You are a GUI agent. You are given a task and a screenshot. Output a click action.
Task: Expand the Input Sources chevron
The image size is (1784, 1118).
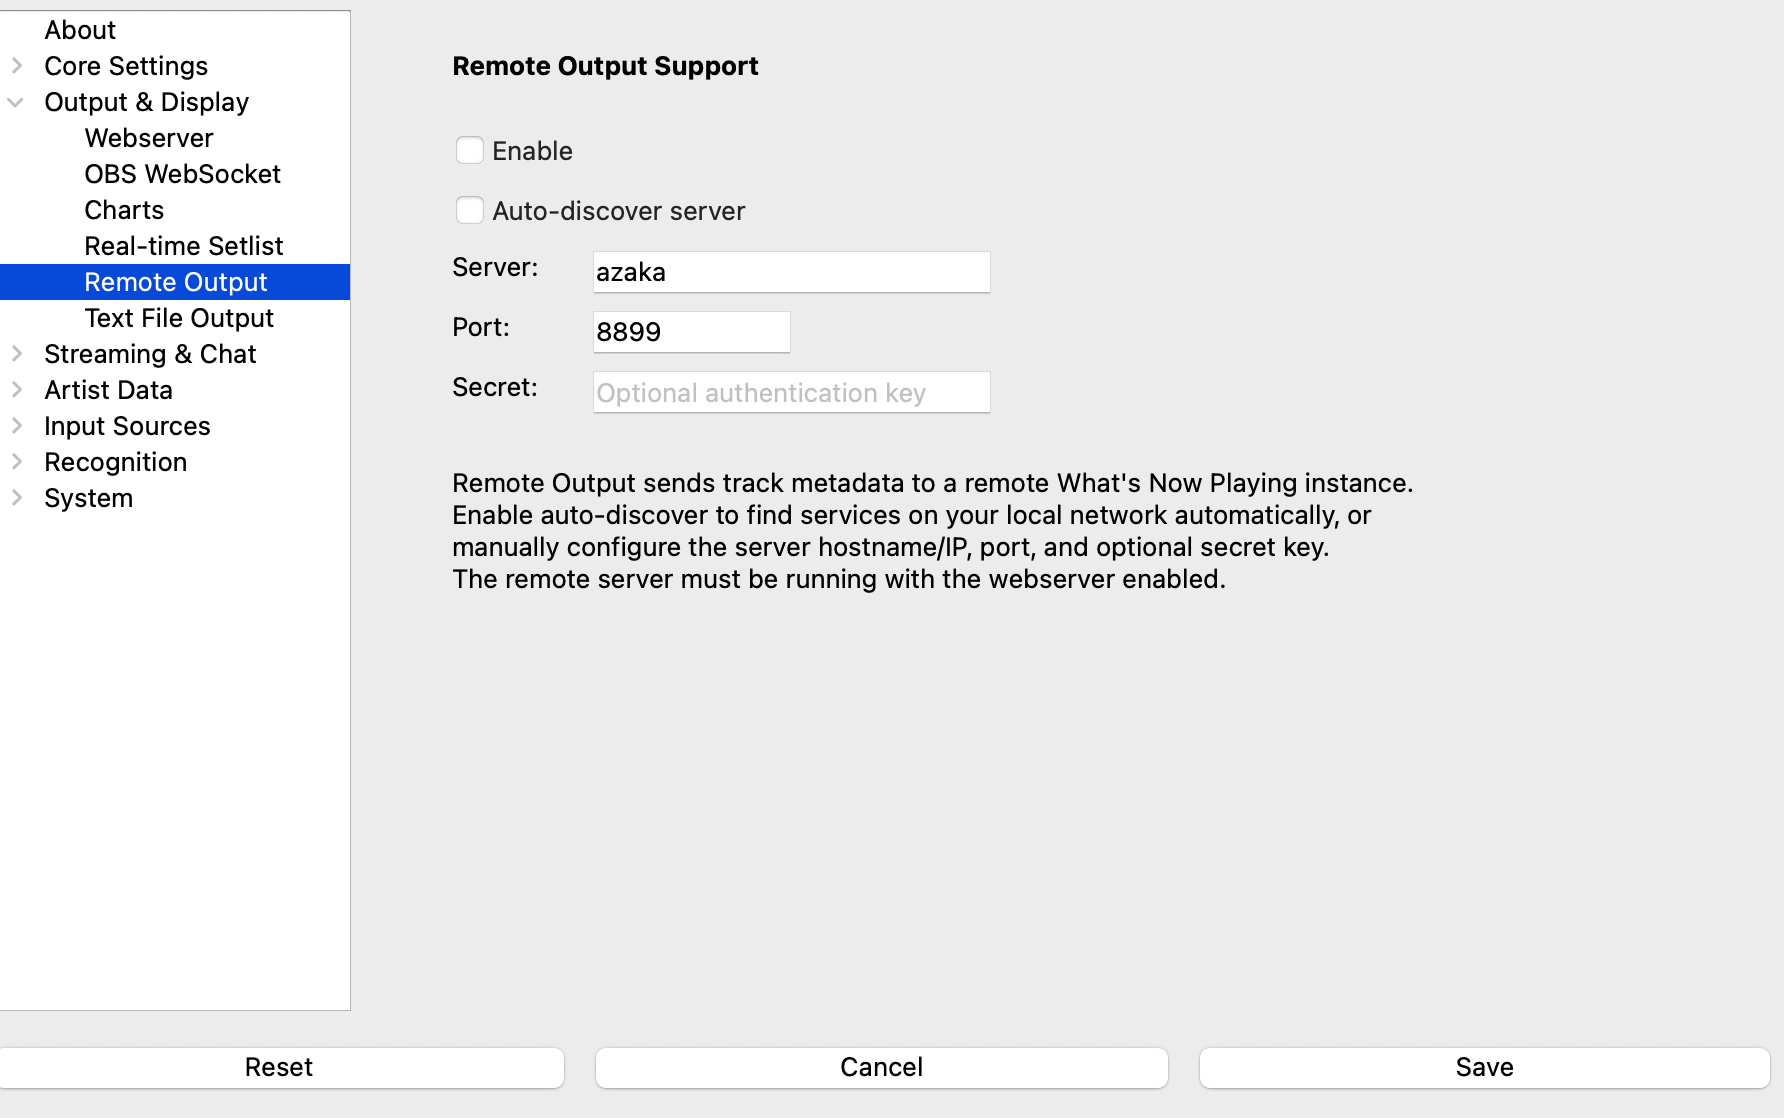pyautogui.click(x=17, y=426)
